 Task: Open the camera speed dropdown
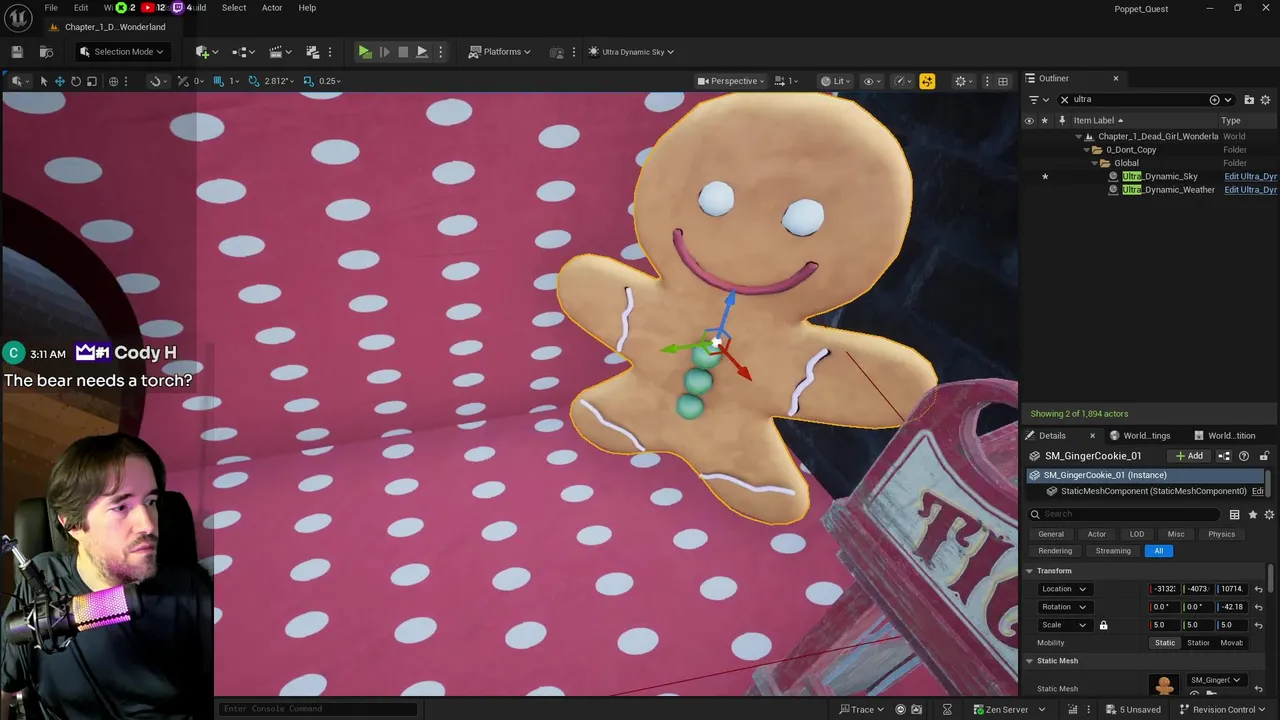click(788, 81)
